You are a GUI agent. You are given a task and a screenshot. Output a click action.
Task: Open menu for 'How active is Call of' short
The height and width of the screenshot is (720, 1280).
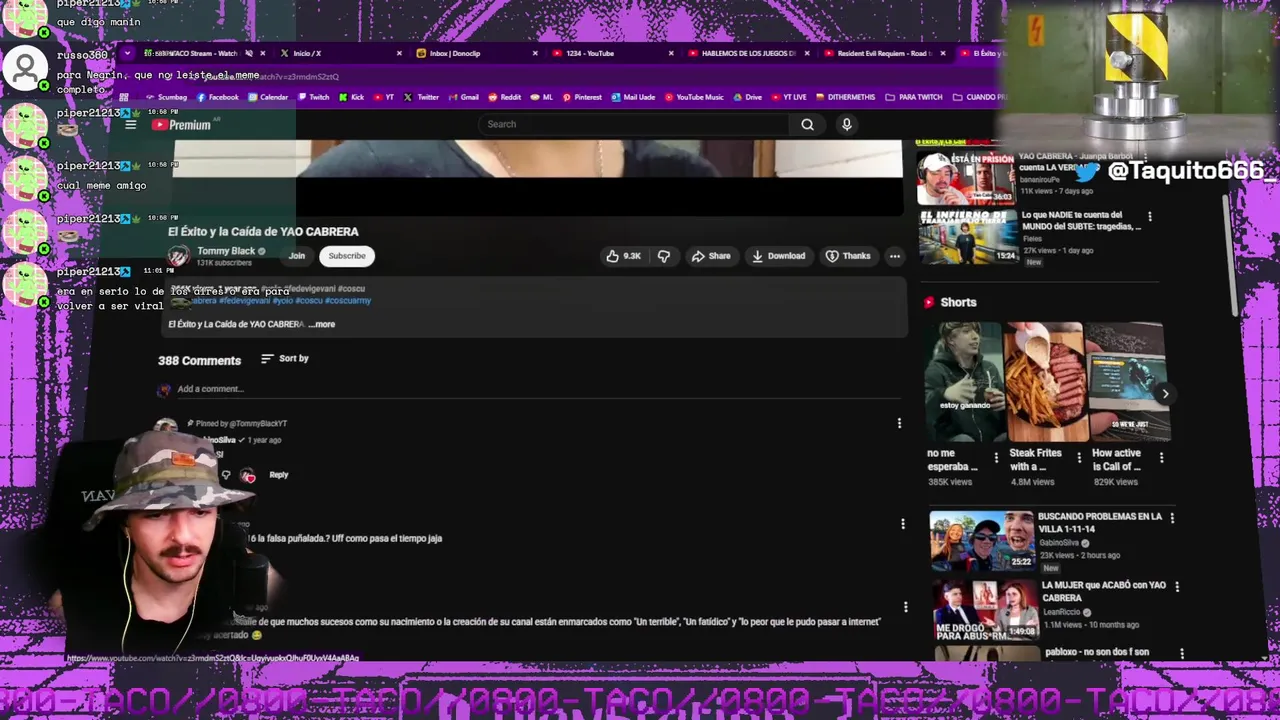point(1161,458)
